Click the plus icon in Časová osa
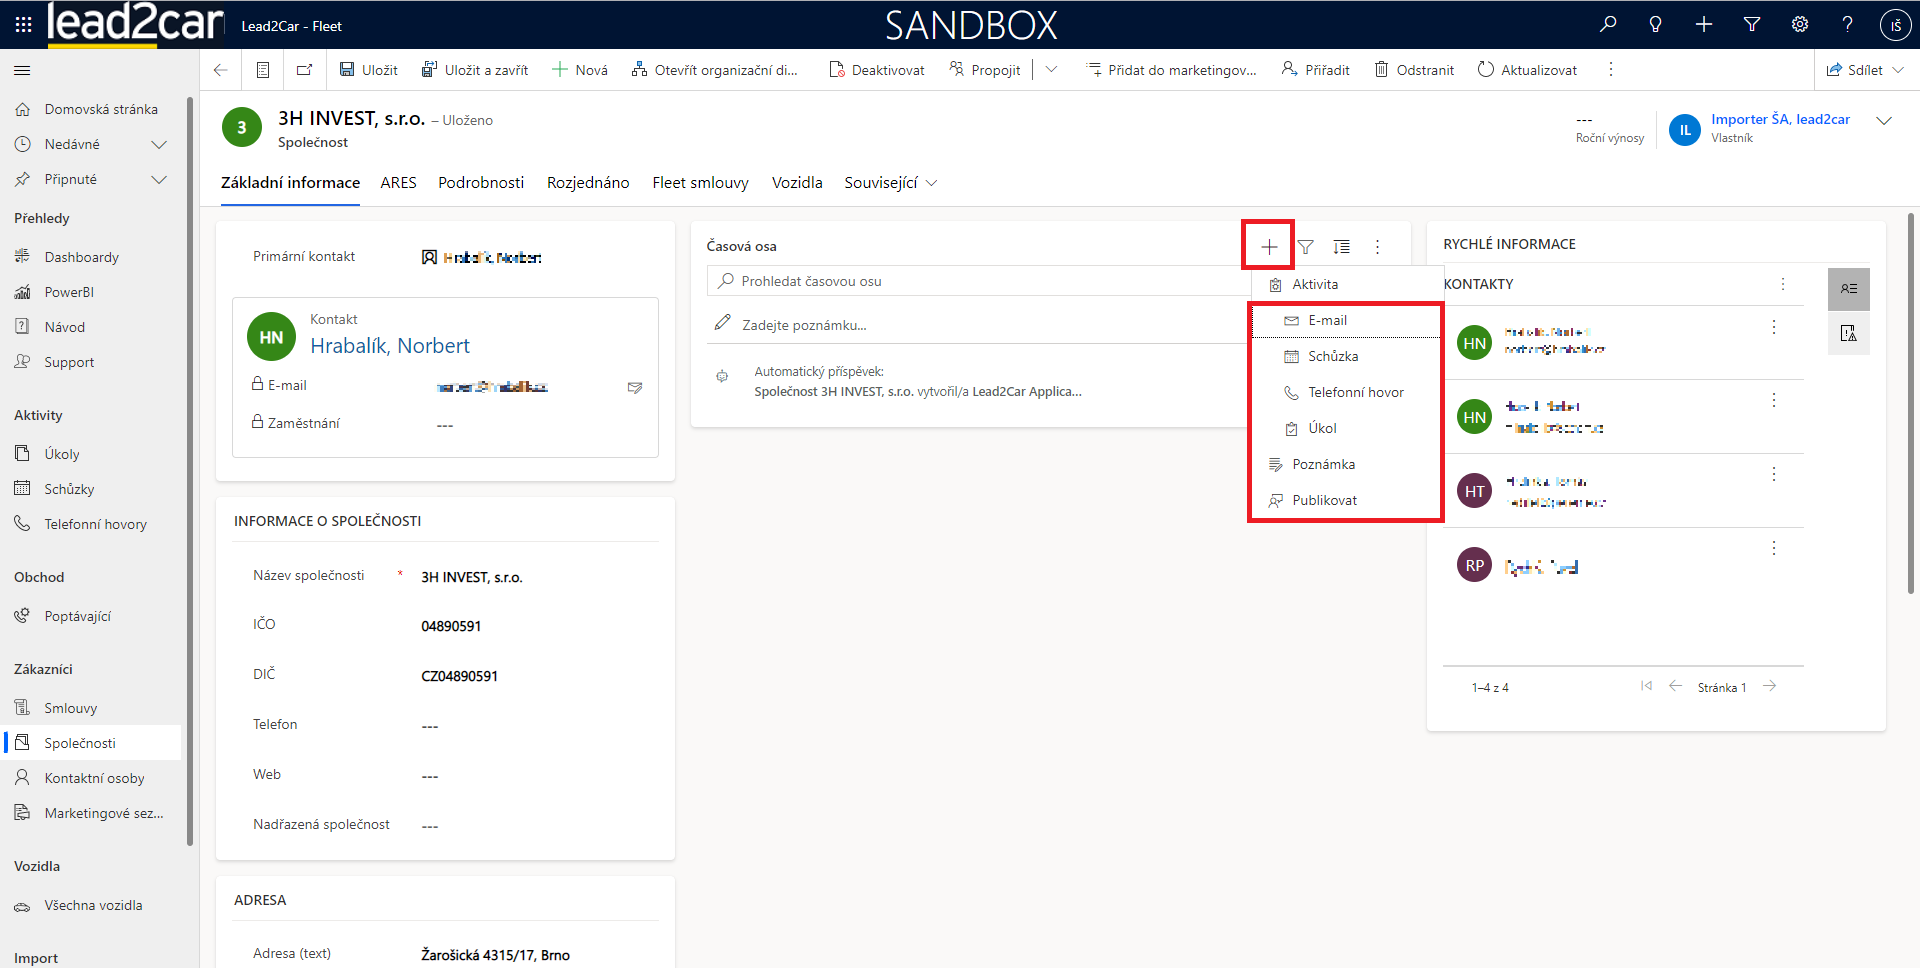This screenshot has height=968, width=1920. tap(1269, 247)
